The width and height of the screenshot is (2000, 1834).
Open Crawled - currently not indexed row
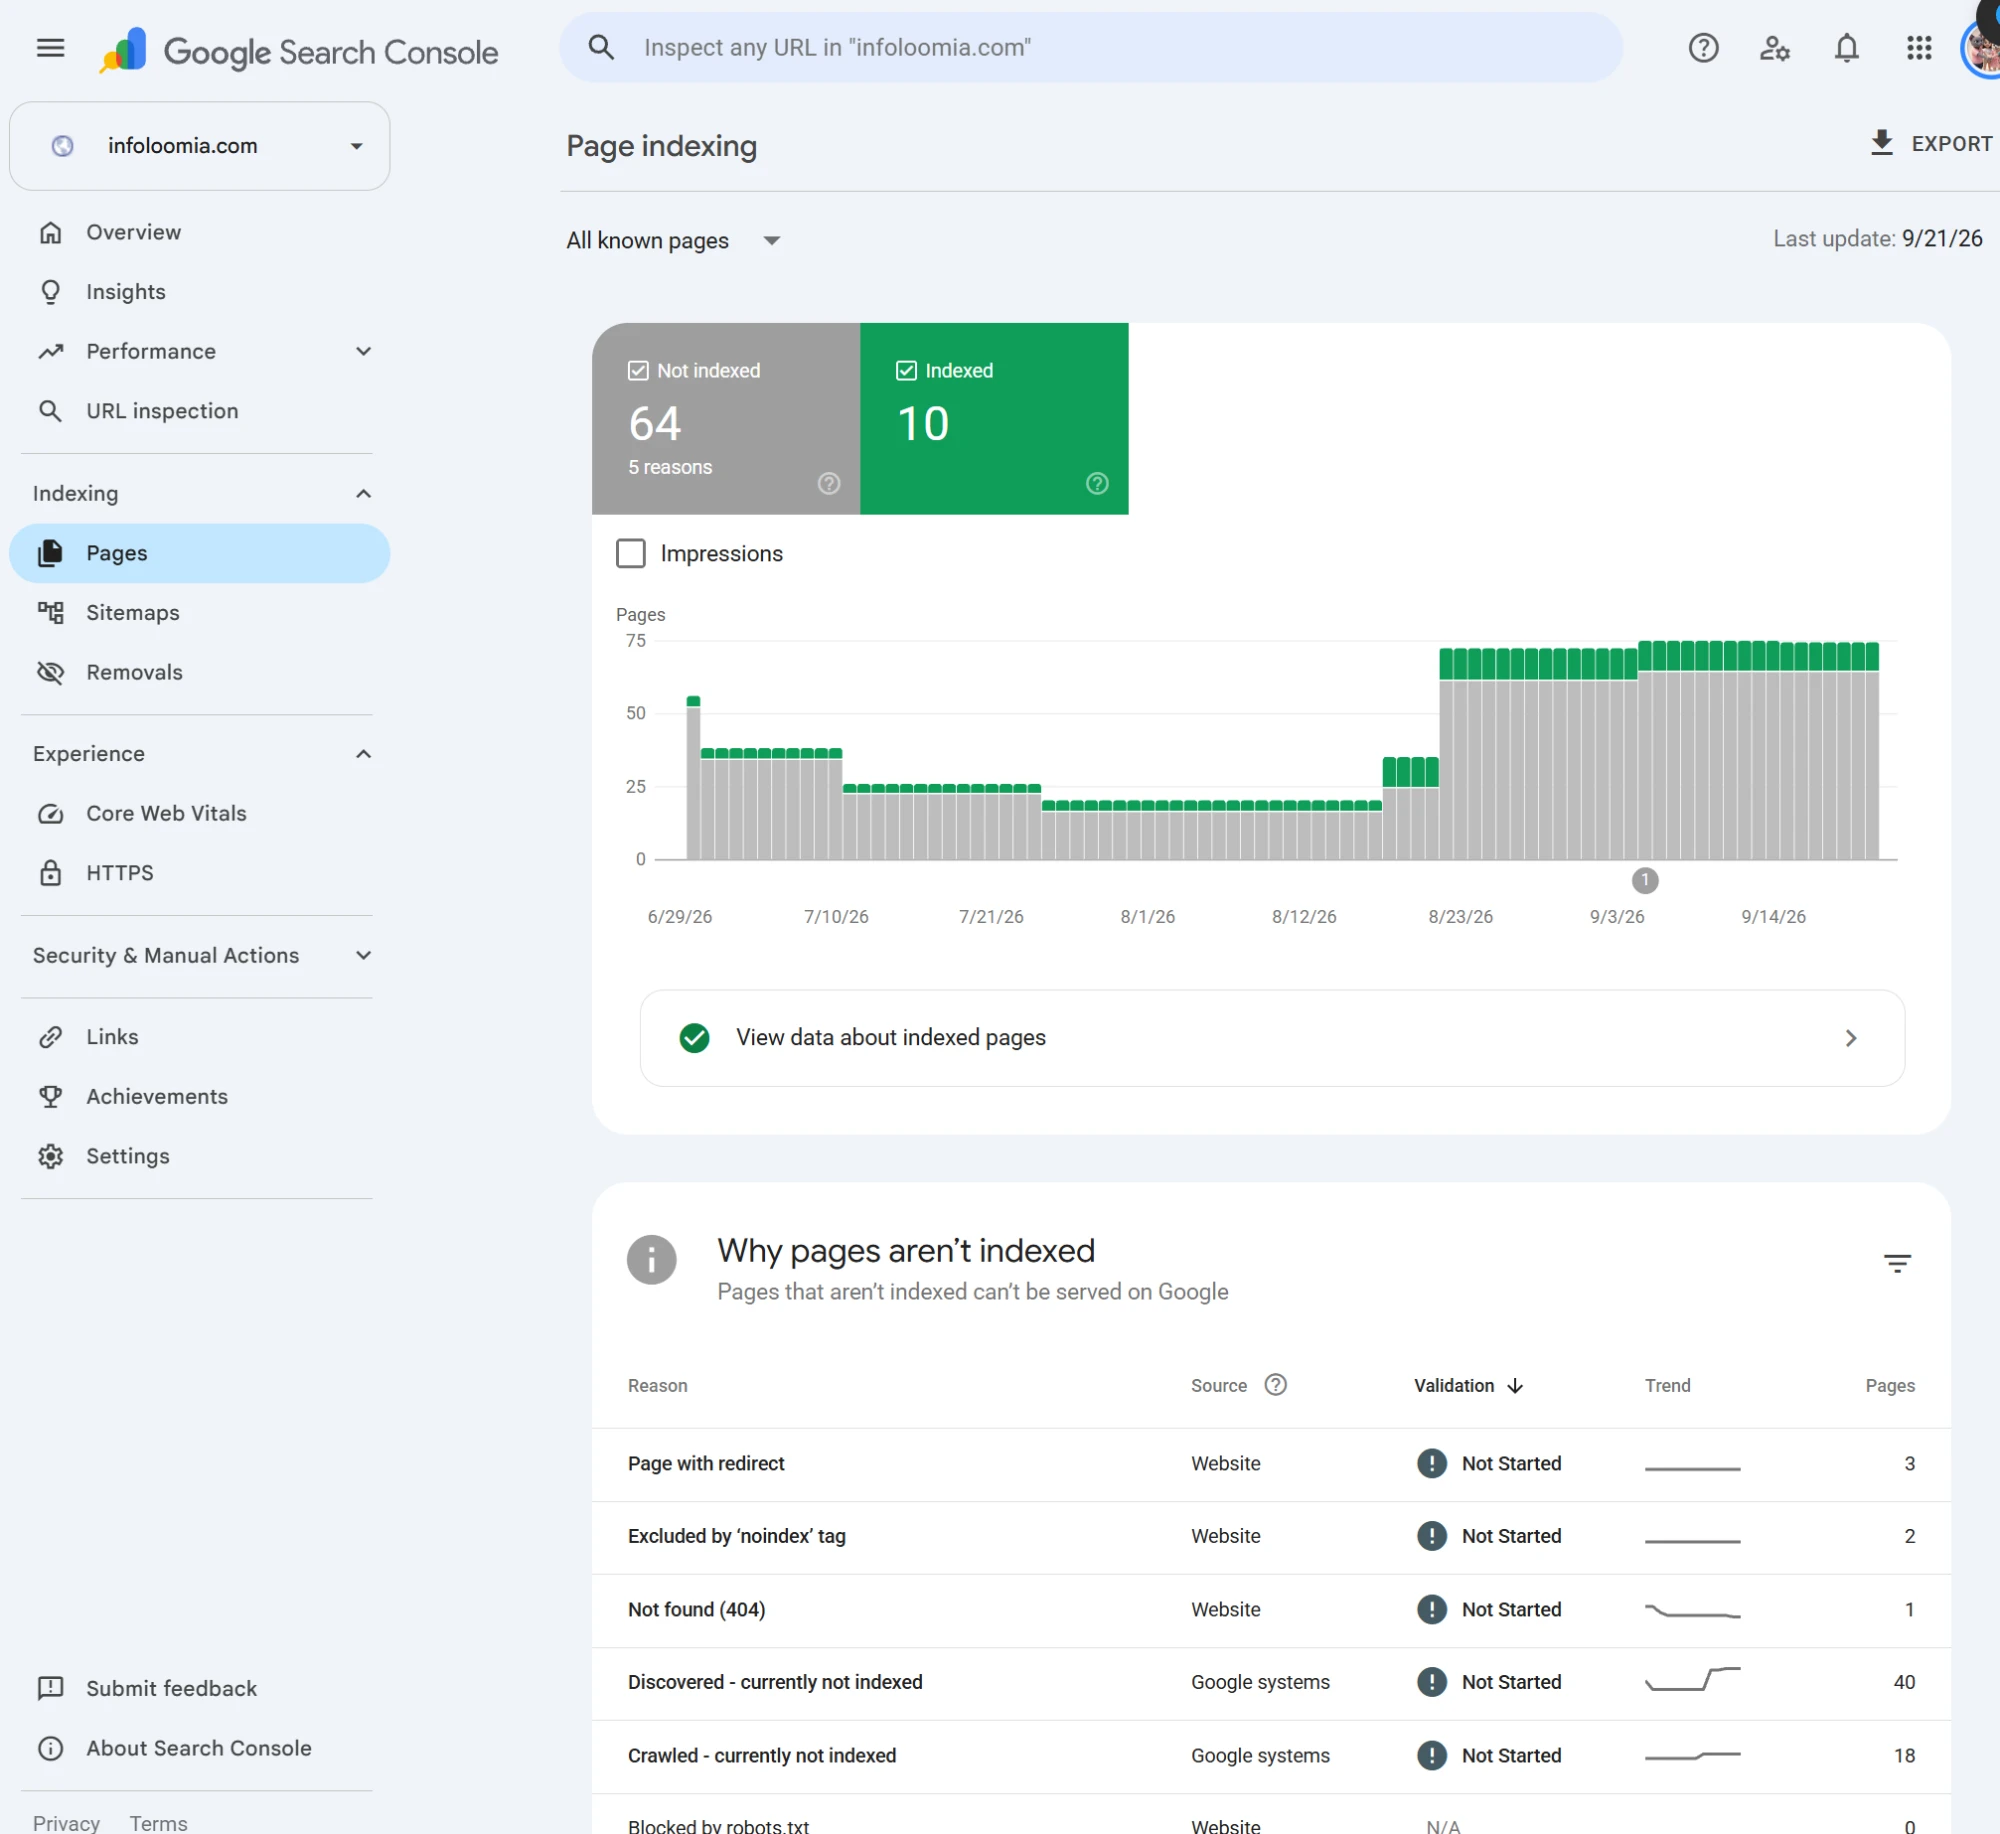click(1271, 1756)
